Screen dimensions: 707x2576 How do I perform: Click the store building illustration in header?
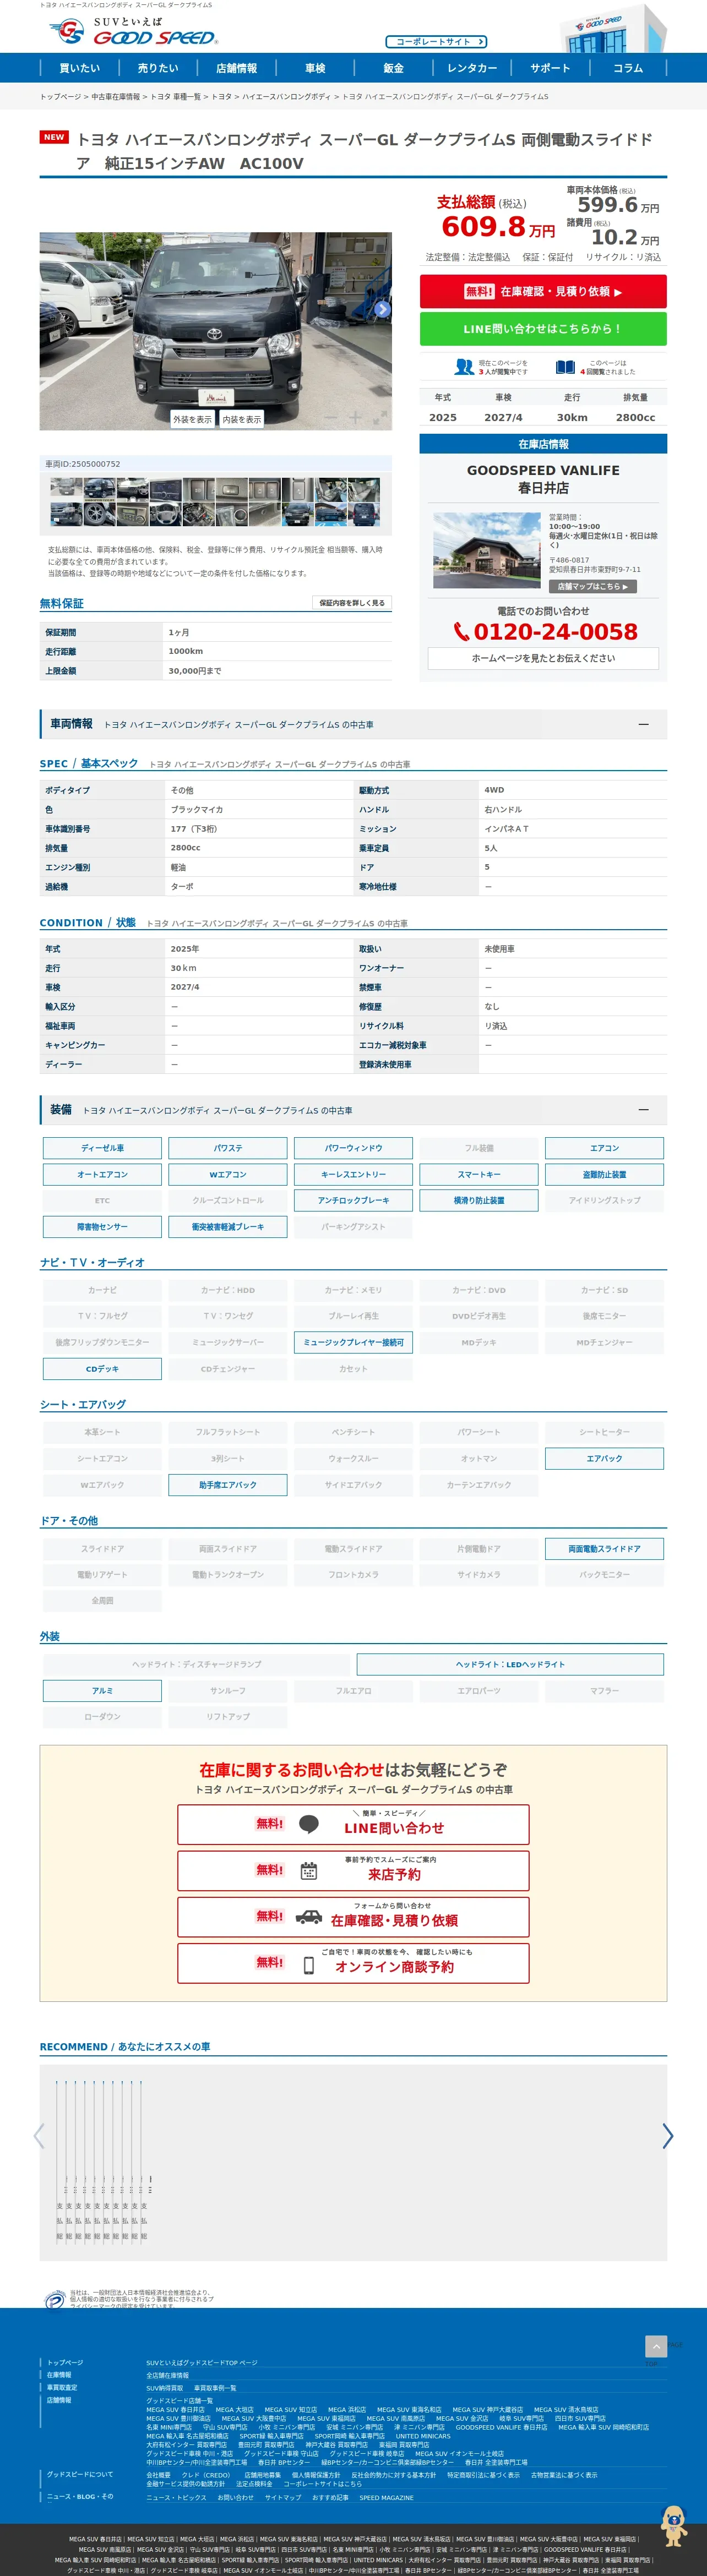pyautogui.click(x=612, y=28)
